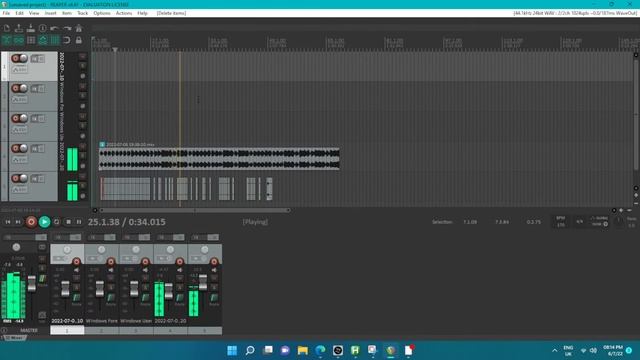Open the Options menu

pos(102,13)
